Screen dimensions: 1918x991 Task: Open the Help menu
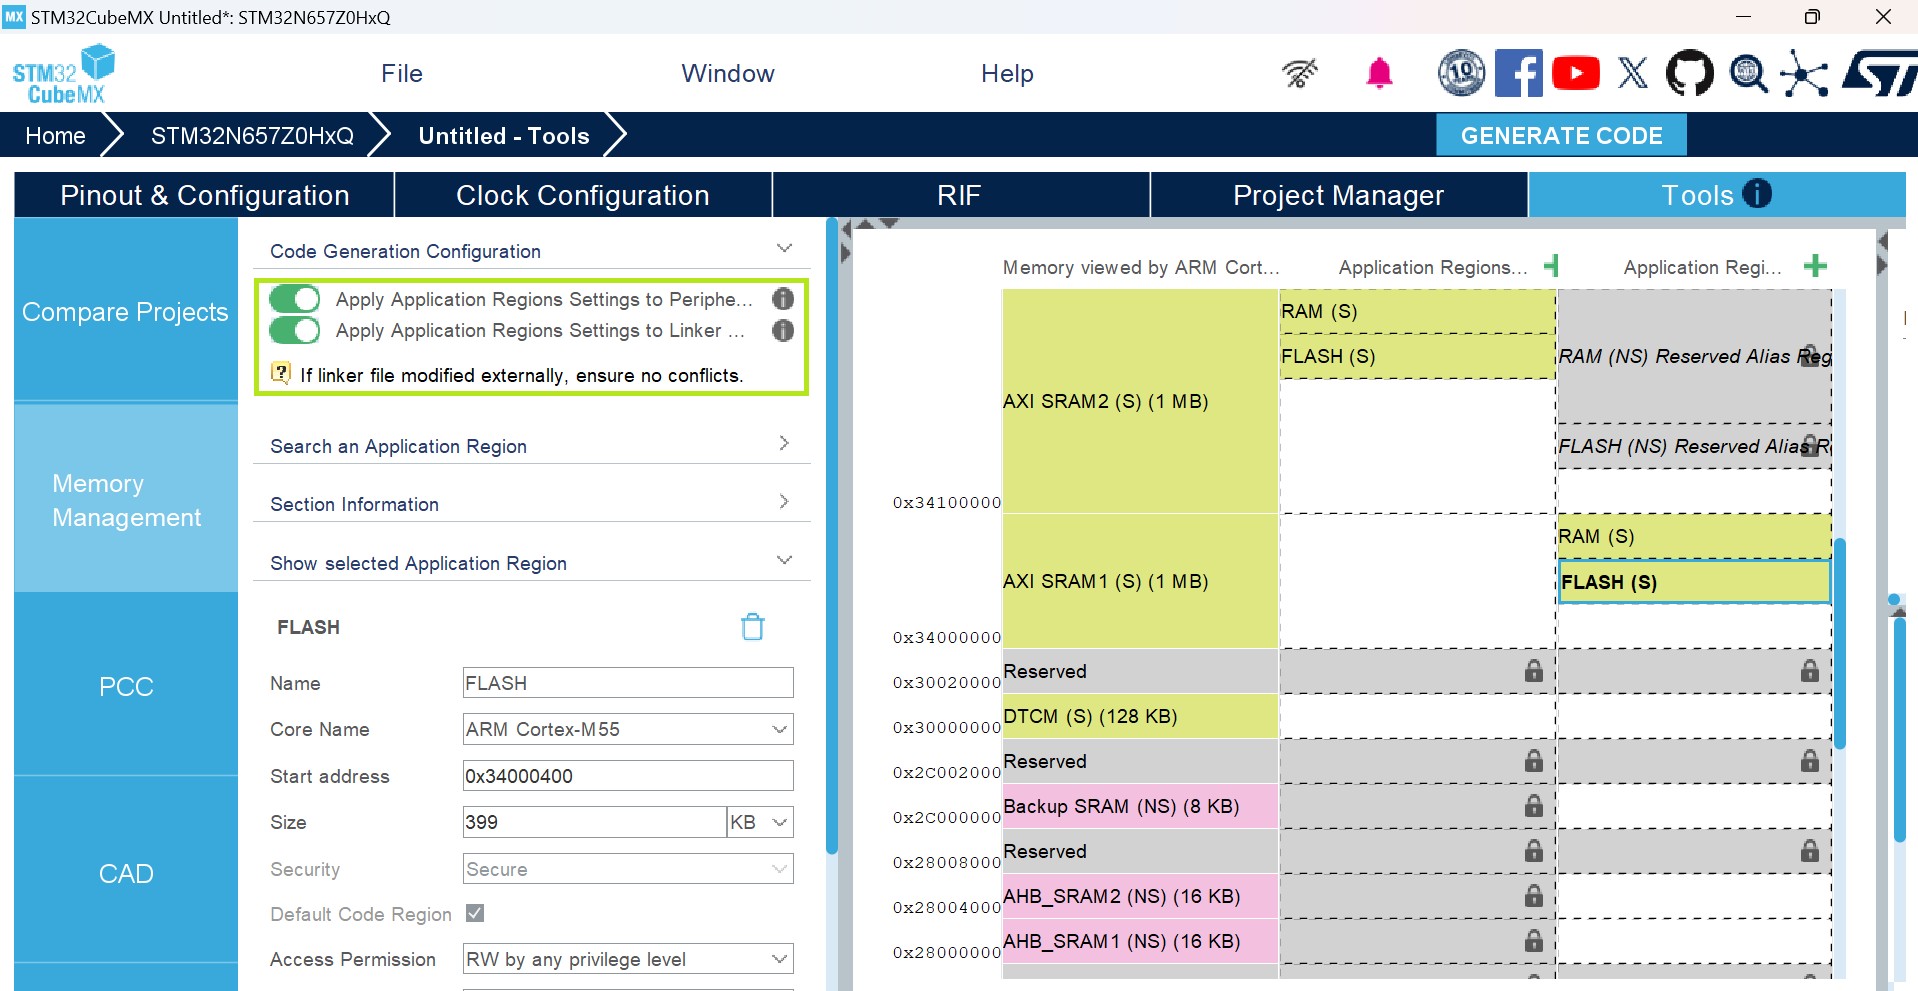[1007, 73]
